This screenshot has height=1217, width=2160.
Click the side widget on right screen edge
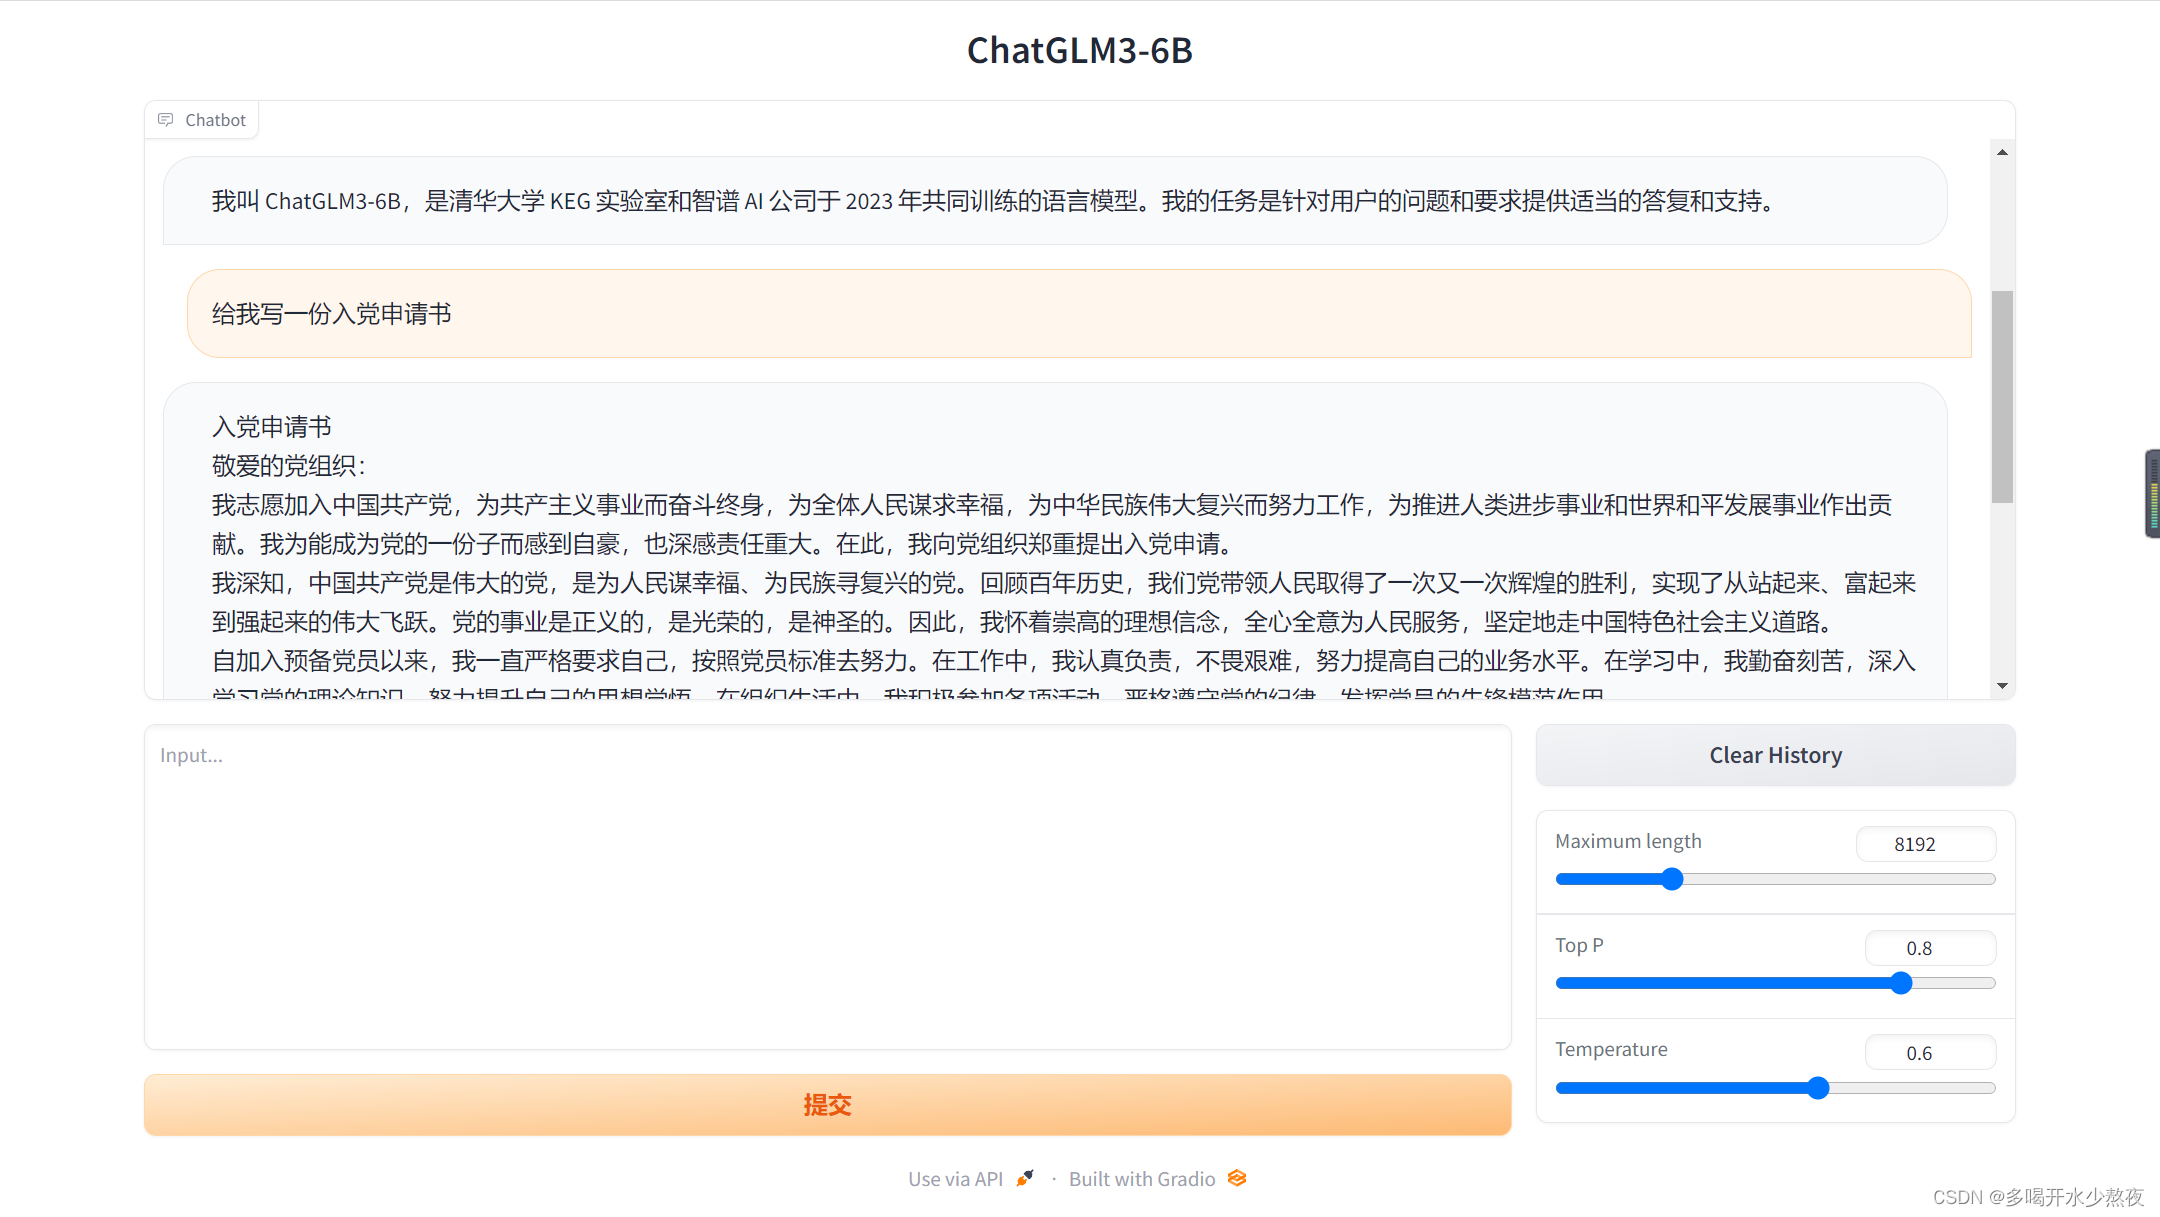point(2152,494)
